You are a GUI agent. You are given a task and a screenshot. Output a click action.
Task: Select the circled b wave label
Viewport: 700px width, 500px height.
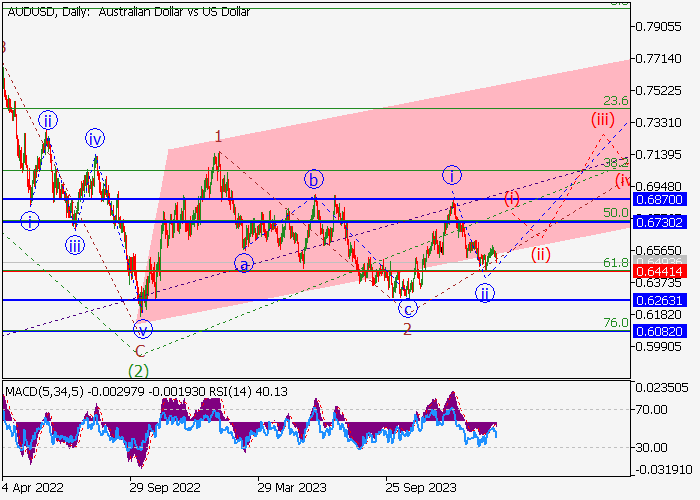pyautogui.click(x=314, y=180)
